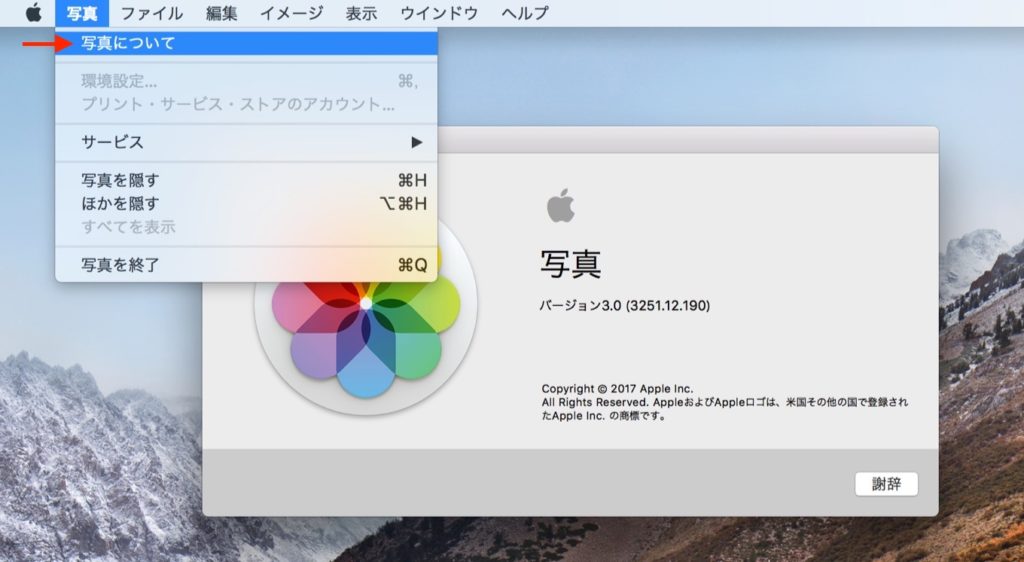1024x562 pixels.
Task: Open the ウインドウ menu
Action: coord(439,13)
